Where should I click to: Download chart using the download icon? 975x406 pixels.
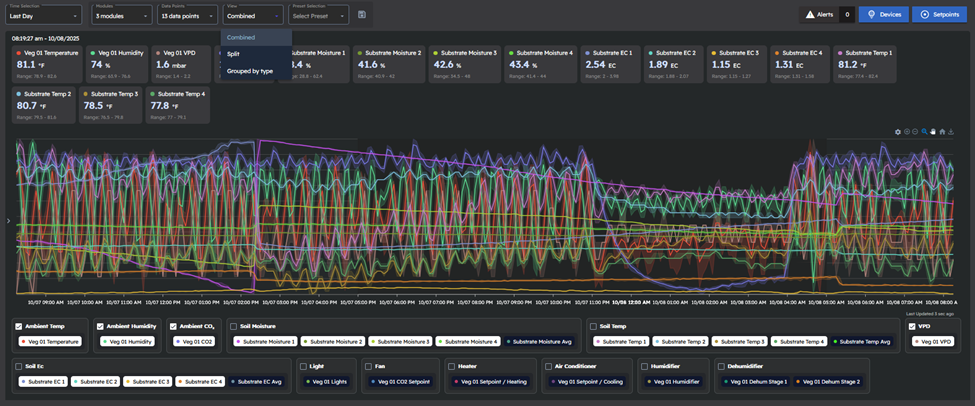pyautogui.click(x=951, y=131)
